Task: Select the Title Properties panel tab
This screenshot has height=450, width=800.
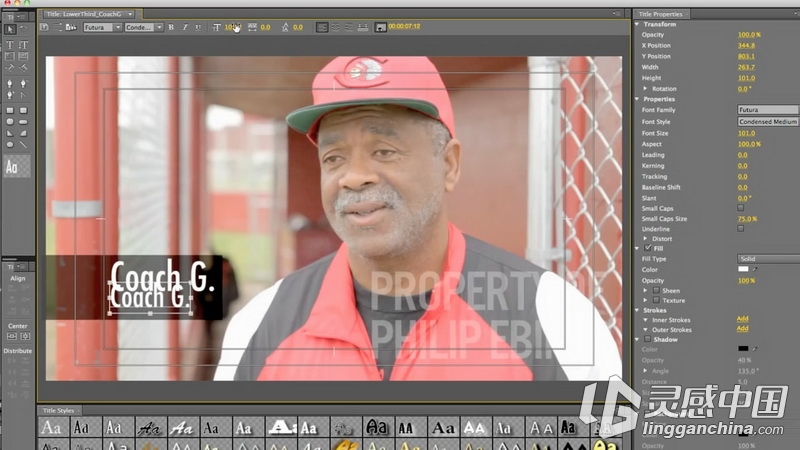Action: point(660,14)
